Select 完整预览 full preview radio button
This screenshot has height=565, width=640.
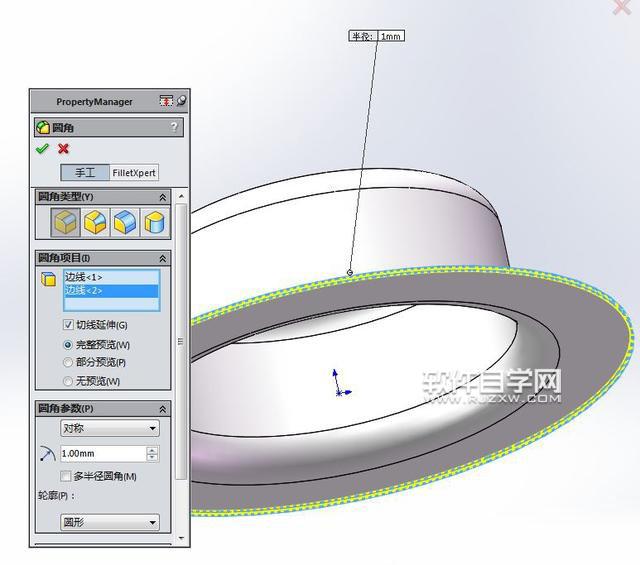pos(68,345)
